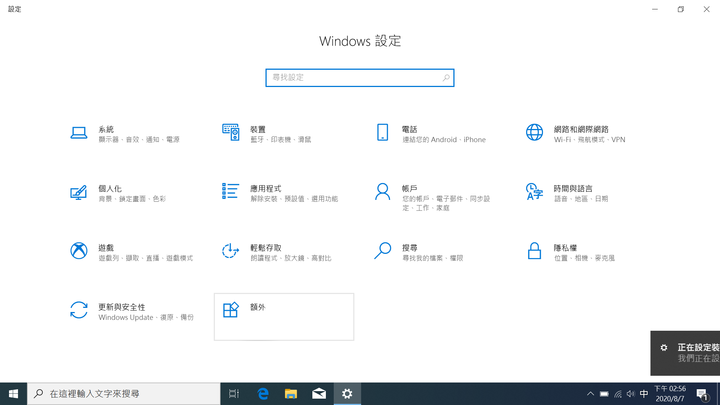Open the 遊戲 Xbox icon
The width and height of the screenshot is (720, 405).
79,251
